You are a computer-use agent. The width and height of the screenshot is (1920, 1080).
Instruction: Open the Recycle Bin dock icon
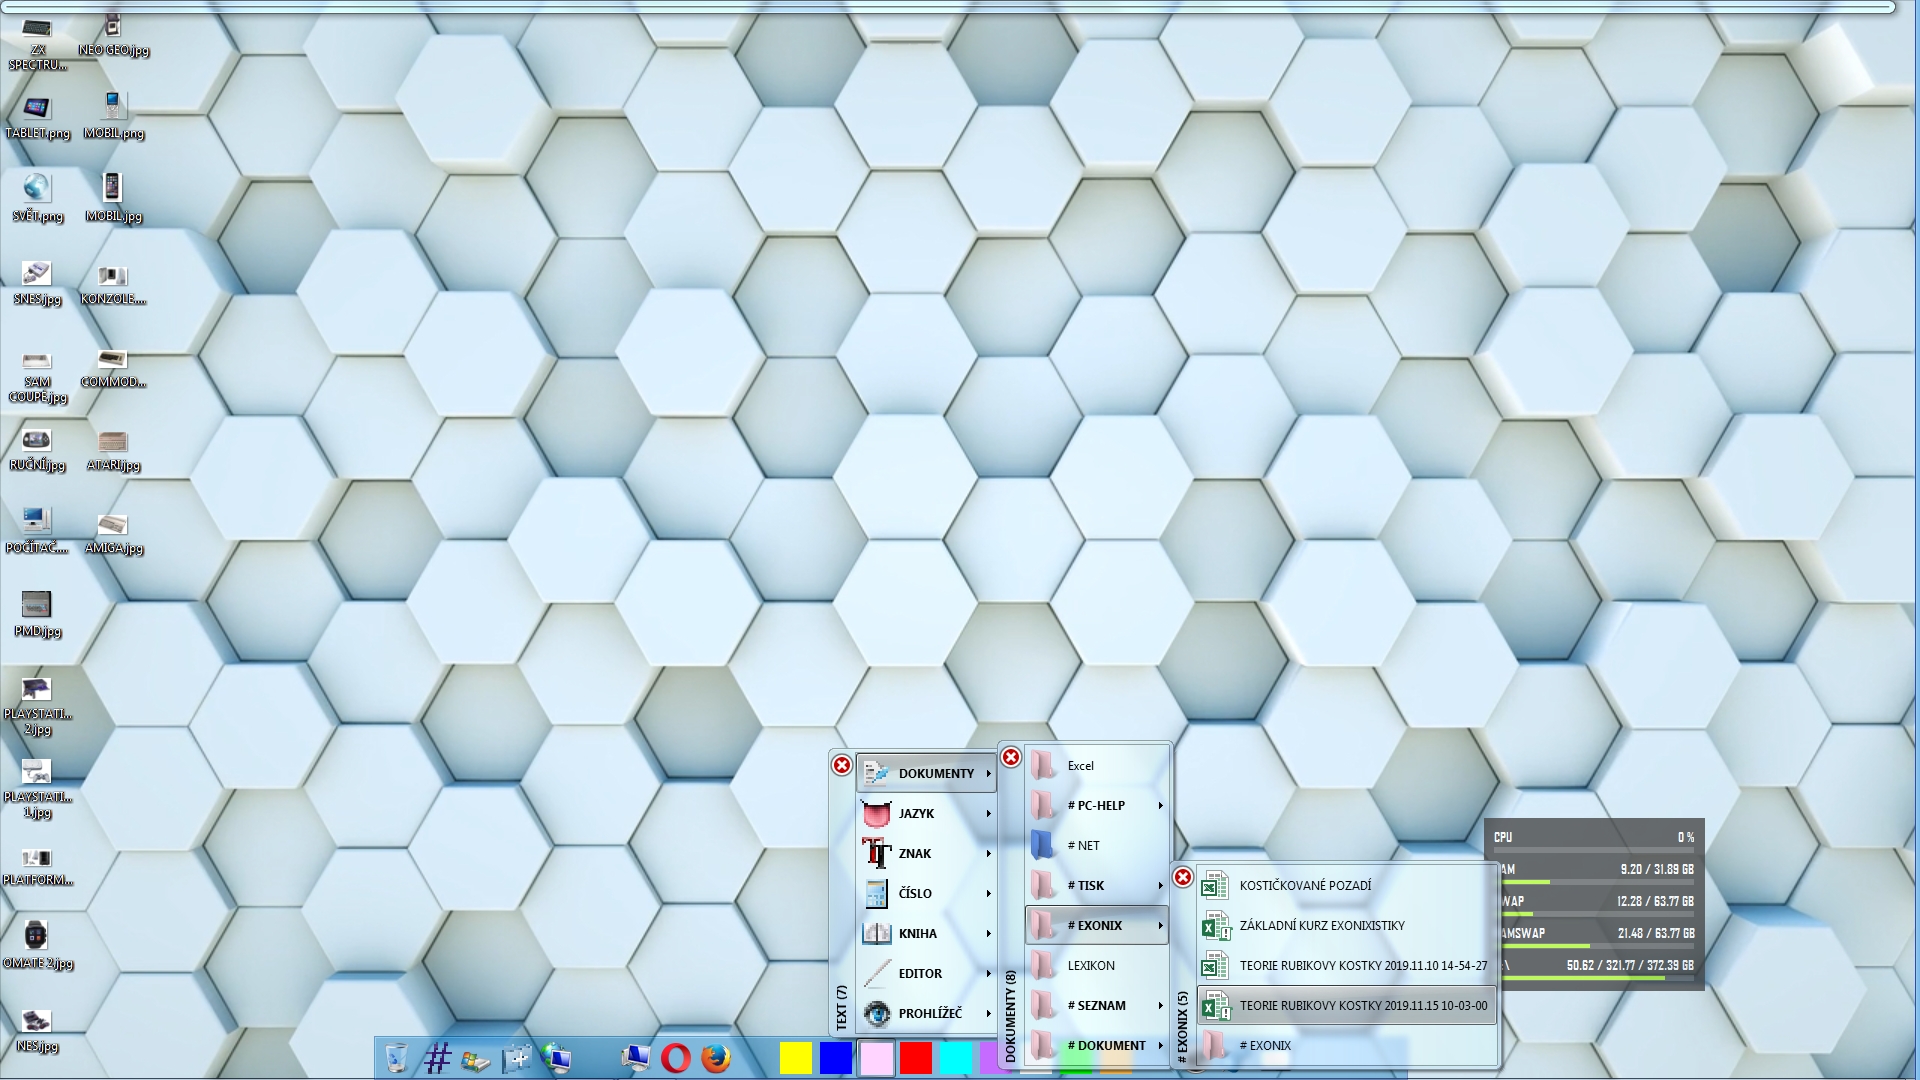click(396, 1057)
